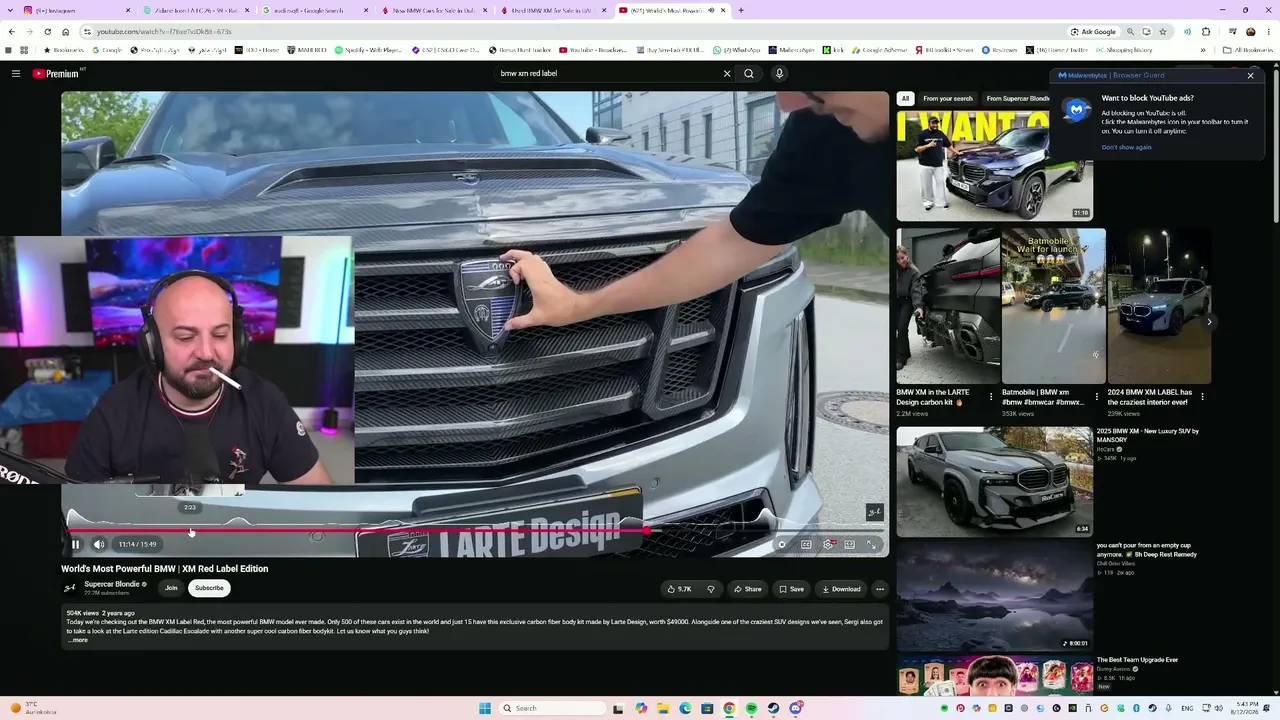Open options for 2024 BMW XM LABEL short

point(1202,397)
